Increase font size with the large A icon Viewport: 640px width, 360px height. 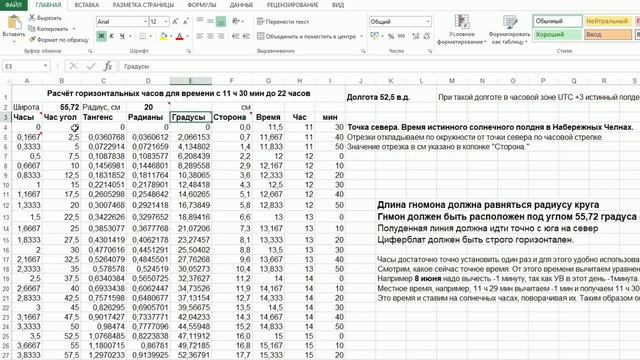point(176,22)
